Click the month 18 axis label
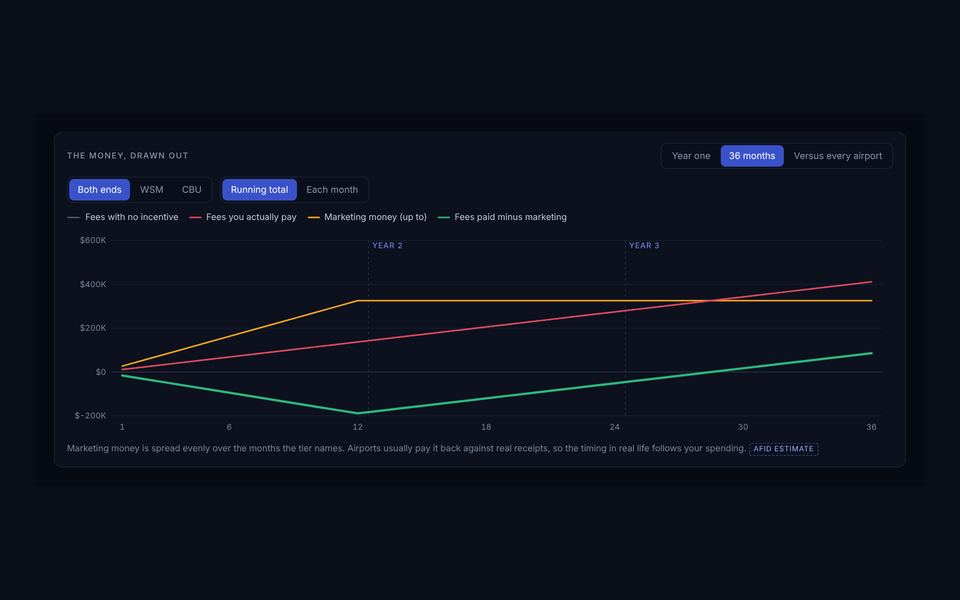960x600 pixels. pyautogui.click(x=486, y=427)
